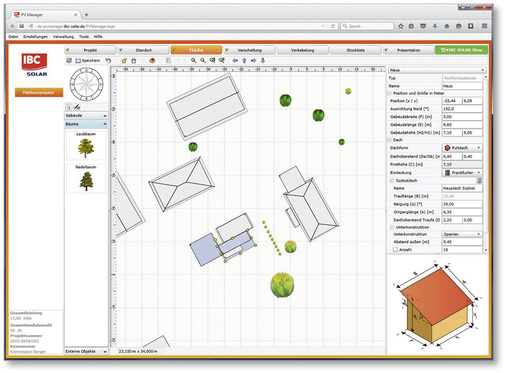
Task: Switch to the Verschaltung tab
Action: [x=249, y=50]
